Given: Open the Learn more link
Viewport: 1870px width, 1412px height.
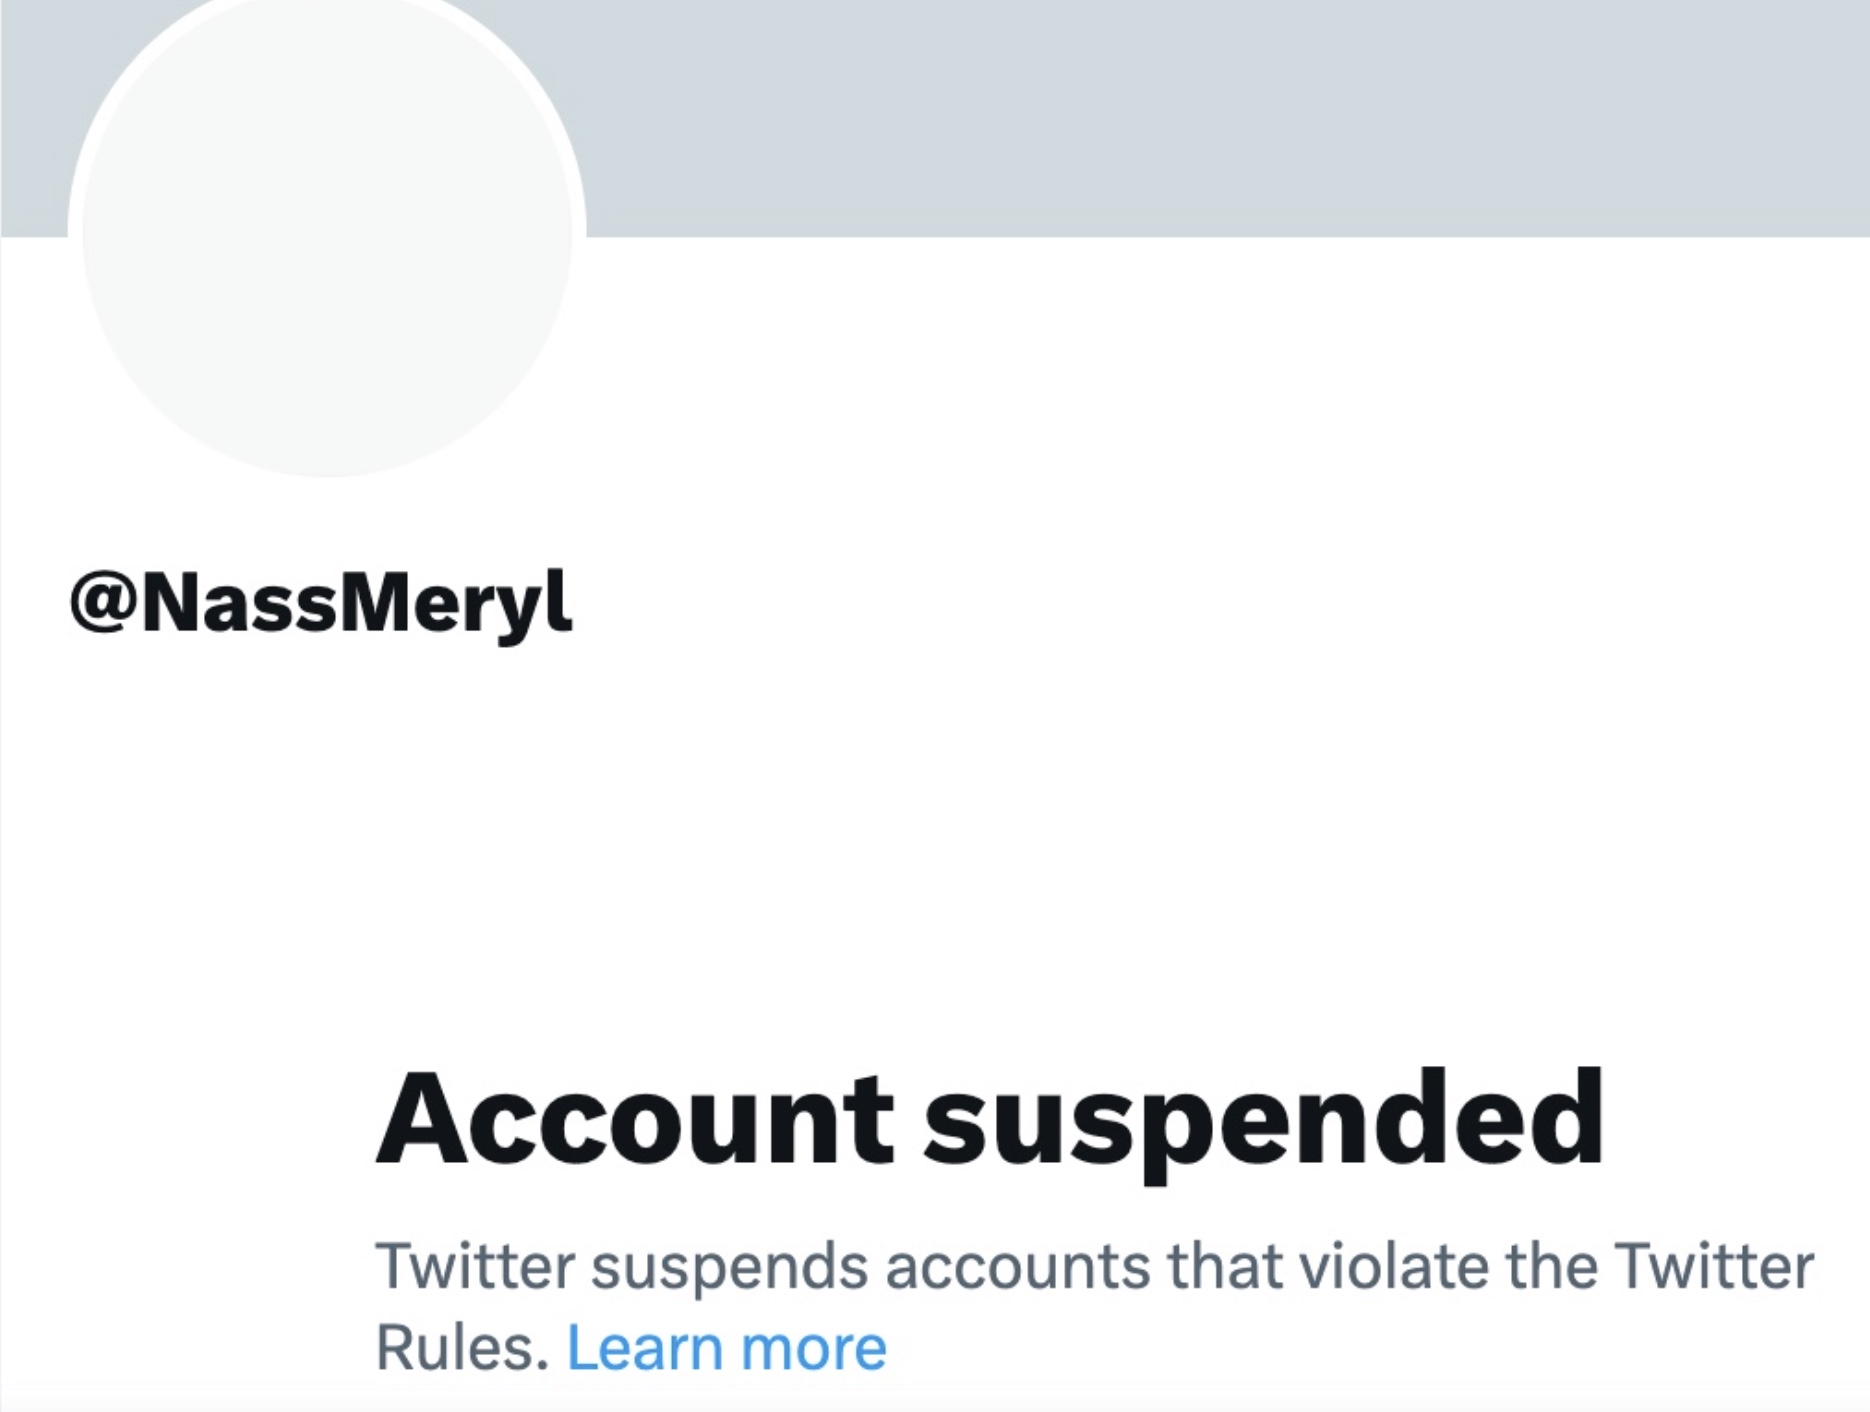Looking at the screenshot, I should (727, 1347).
